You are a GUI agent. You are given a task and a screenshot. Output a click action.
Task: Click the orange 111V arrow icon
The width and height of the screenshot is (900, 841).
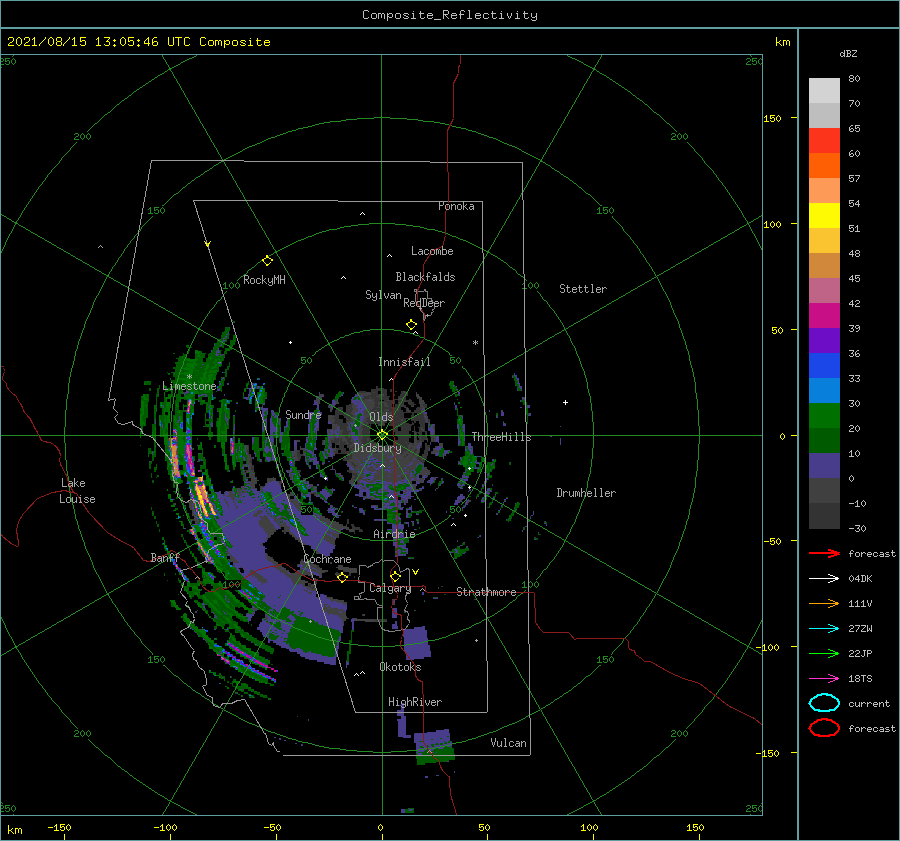(x=824, y=603)
